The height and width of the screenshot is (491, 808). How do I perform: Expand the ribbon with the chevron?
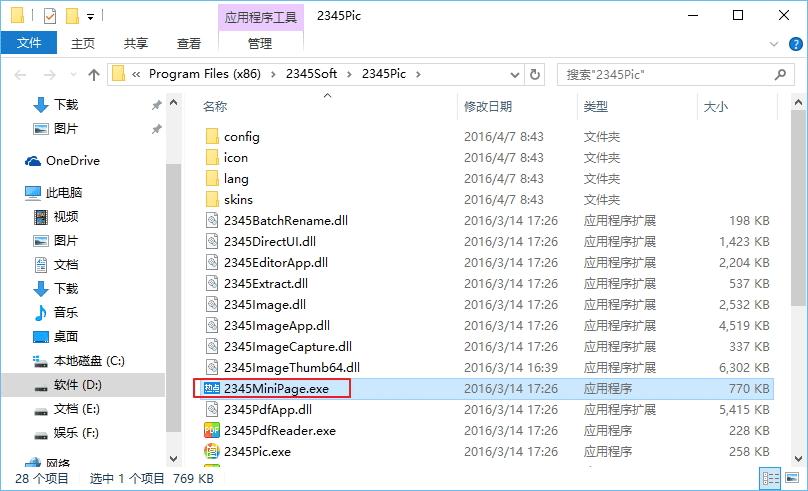click(773, 44)
